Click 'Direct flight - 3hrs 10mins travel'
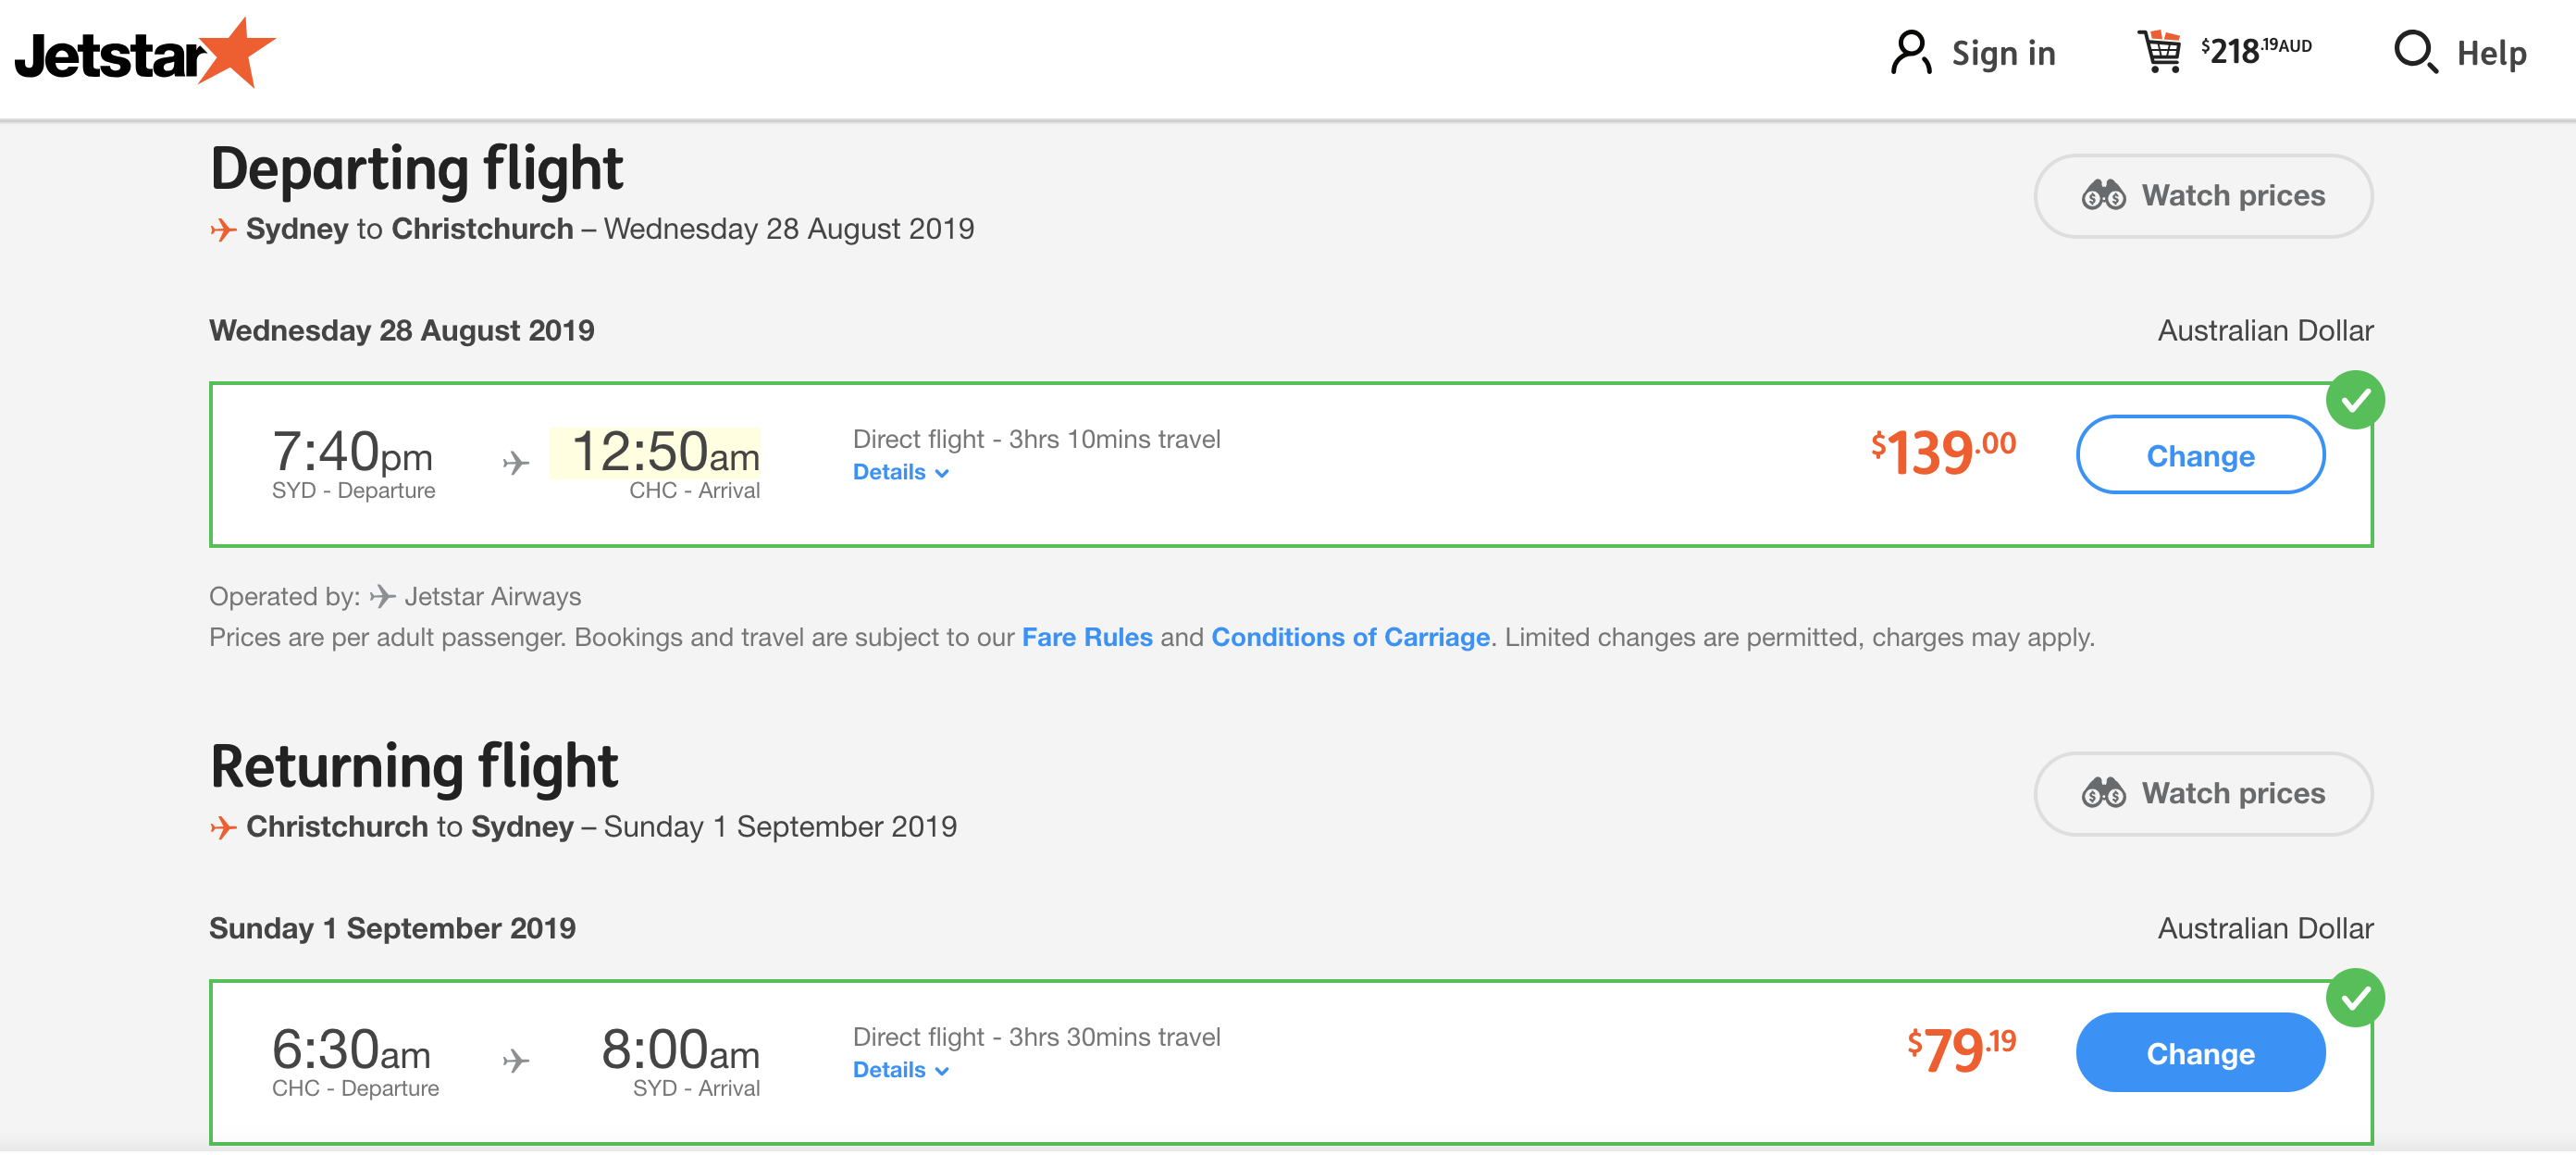2576x1155 pixels. coord(1036,440)
